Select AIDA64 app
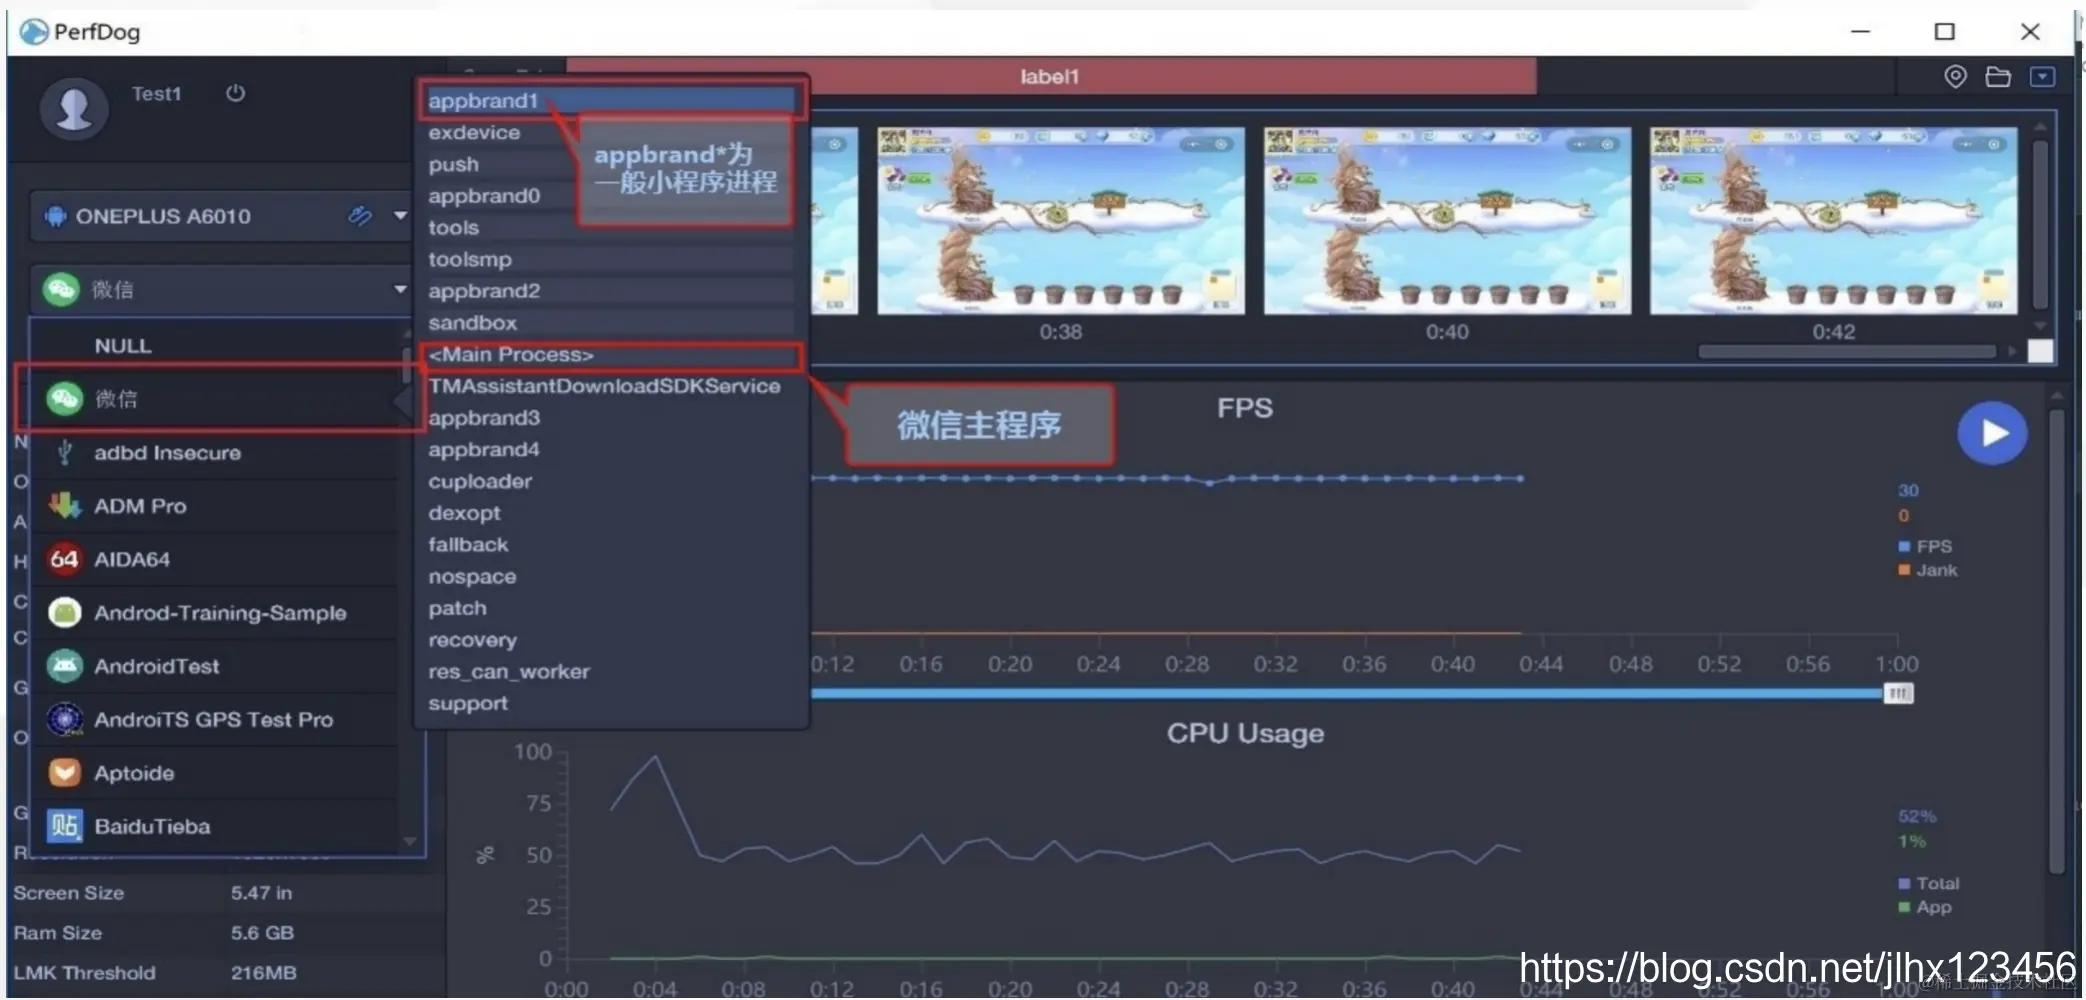 [x=214, y=558]
